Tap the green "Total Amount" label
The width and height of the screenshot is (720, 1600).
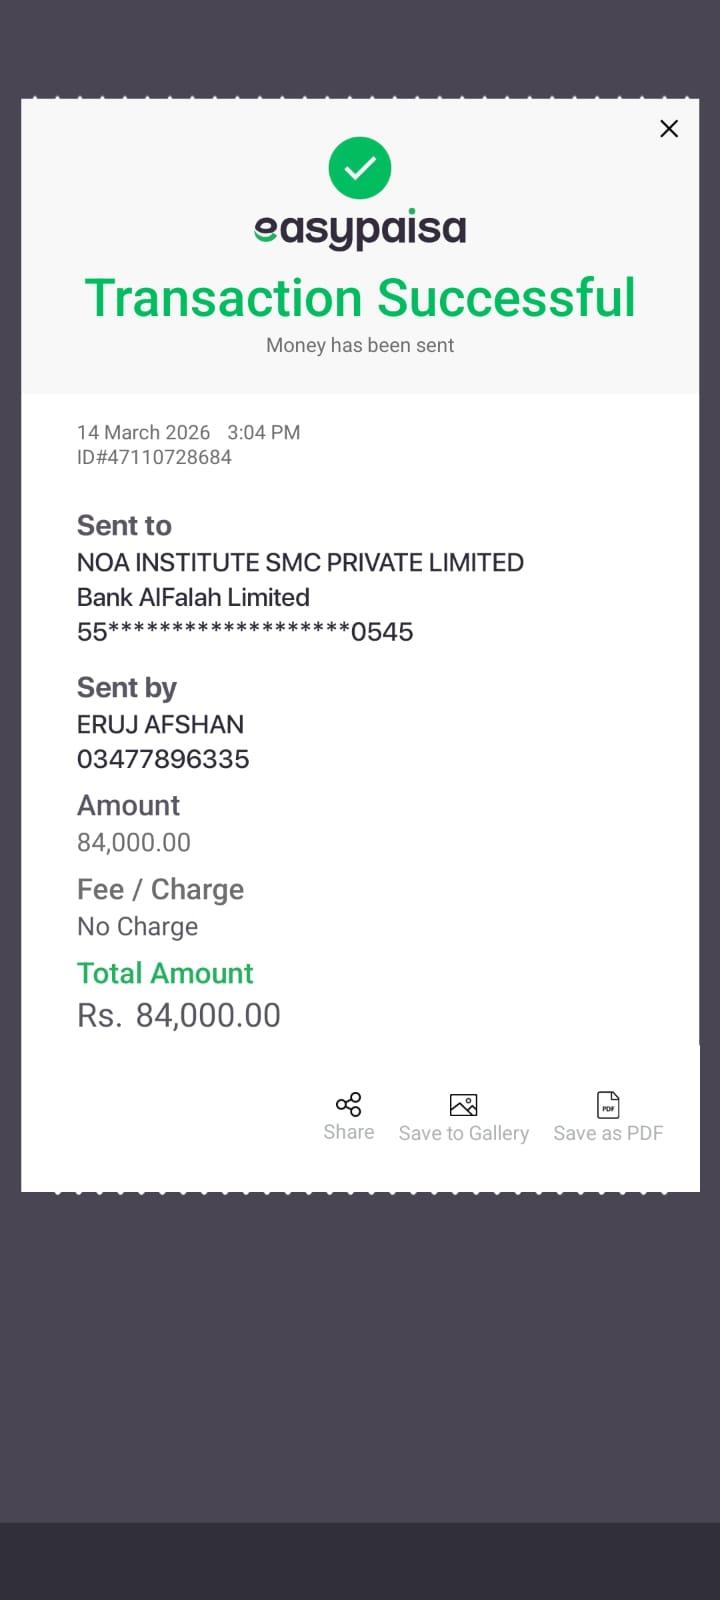point(165,973)
